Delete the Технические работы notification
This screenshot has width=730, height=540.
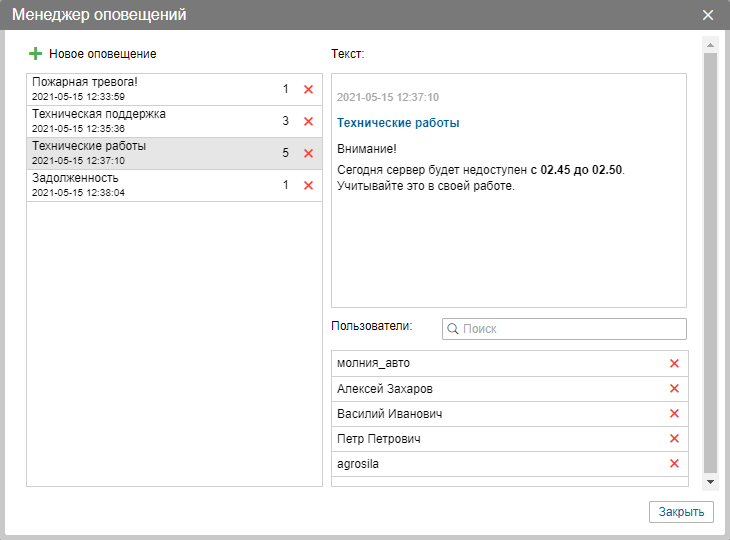[x=308, y=153]
